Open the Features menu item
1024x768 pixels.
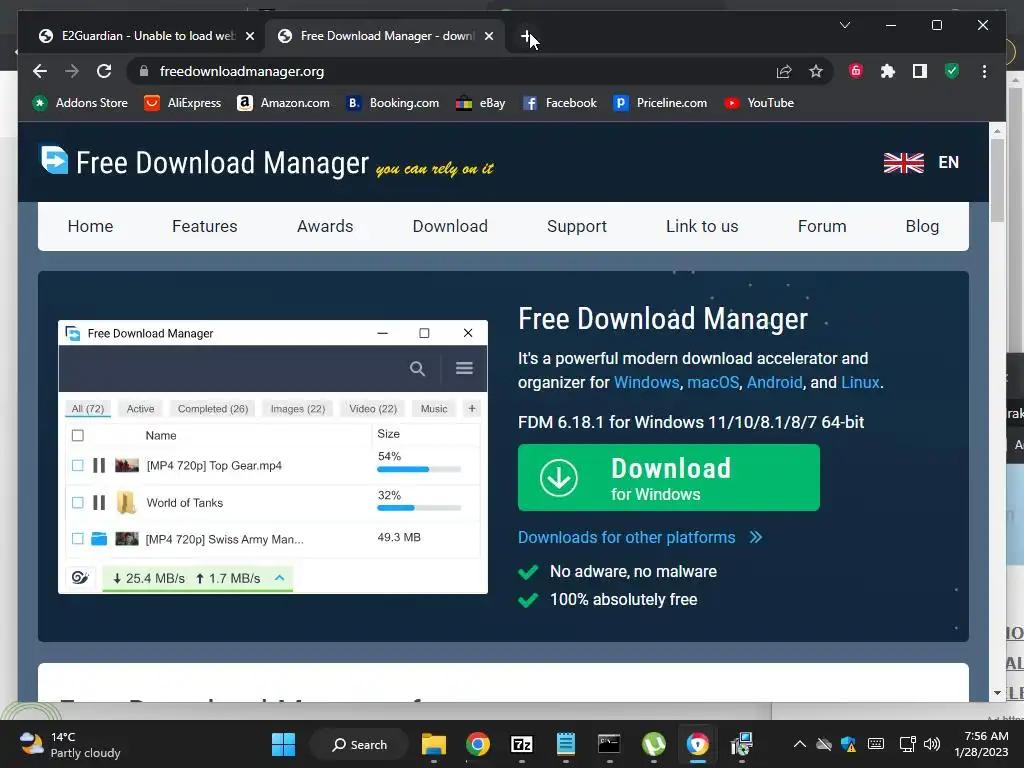pyautogui.click(x=204, y=226)
